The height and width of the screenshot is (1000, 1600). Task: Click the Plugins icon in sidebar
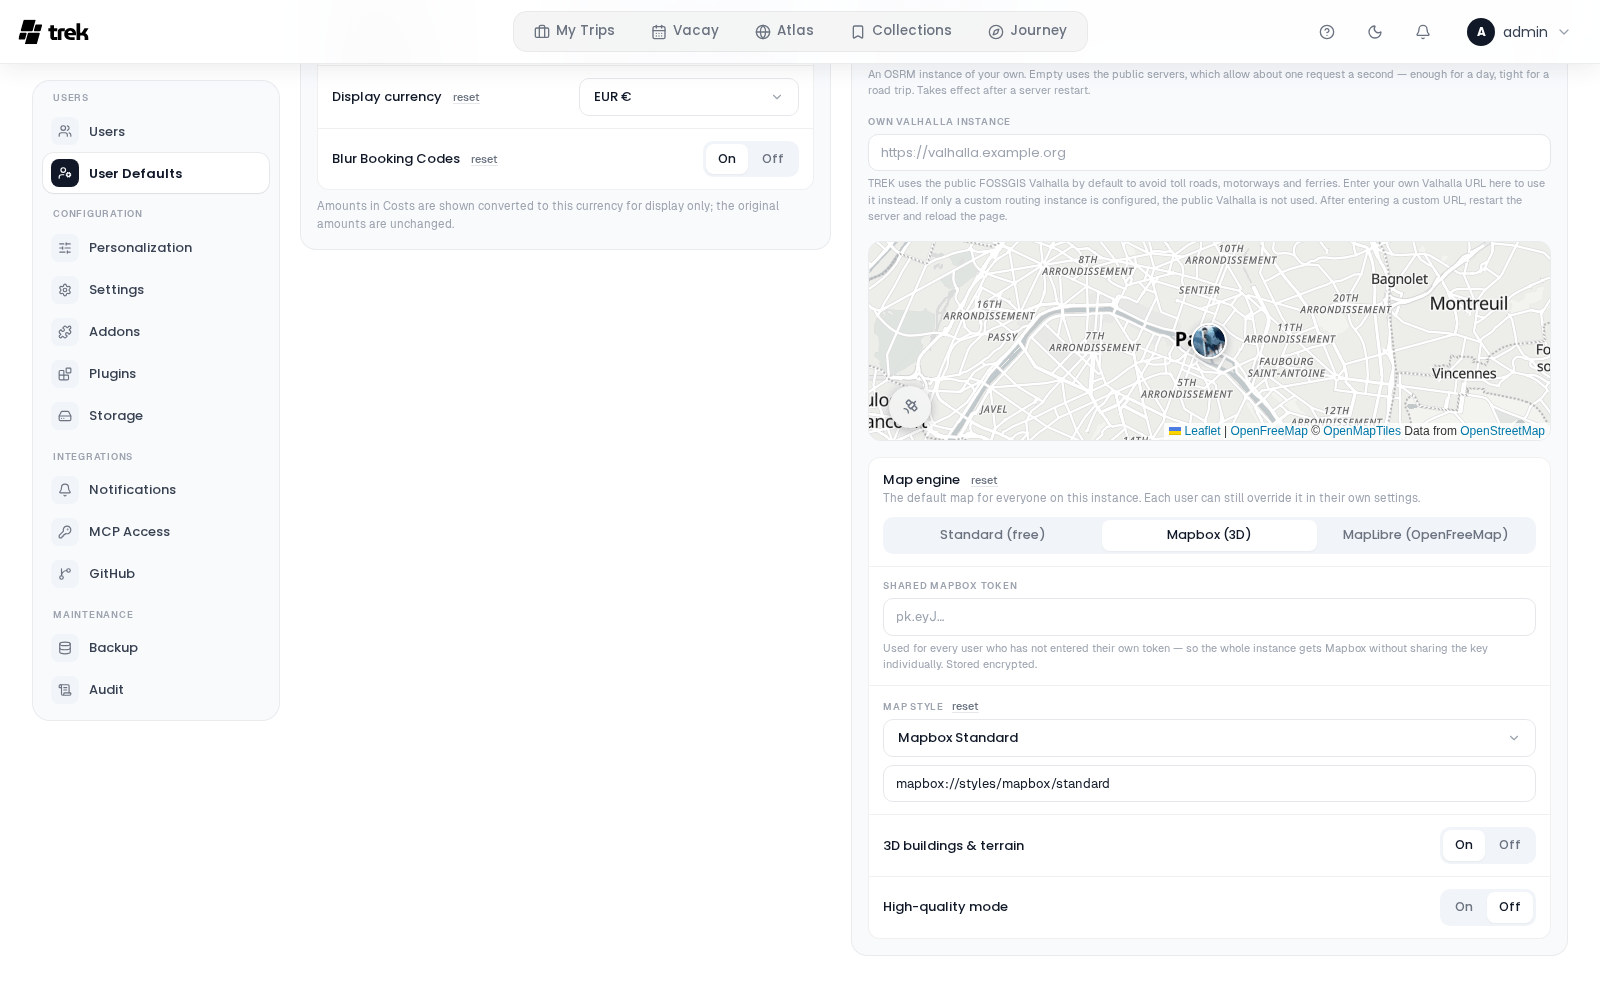[x=65, y=373]
